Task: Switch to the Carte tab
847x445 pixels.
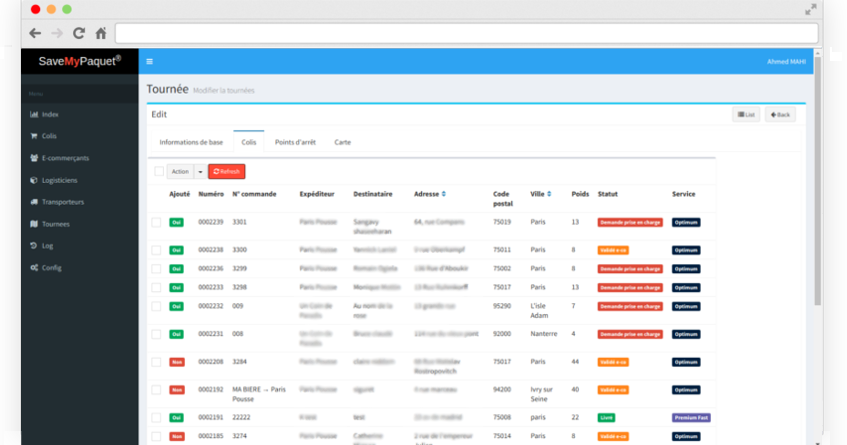Action: tap(342, 142)
